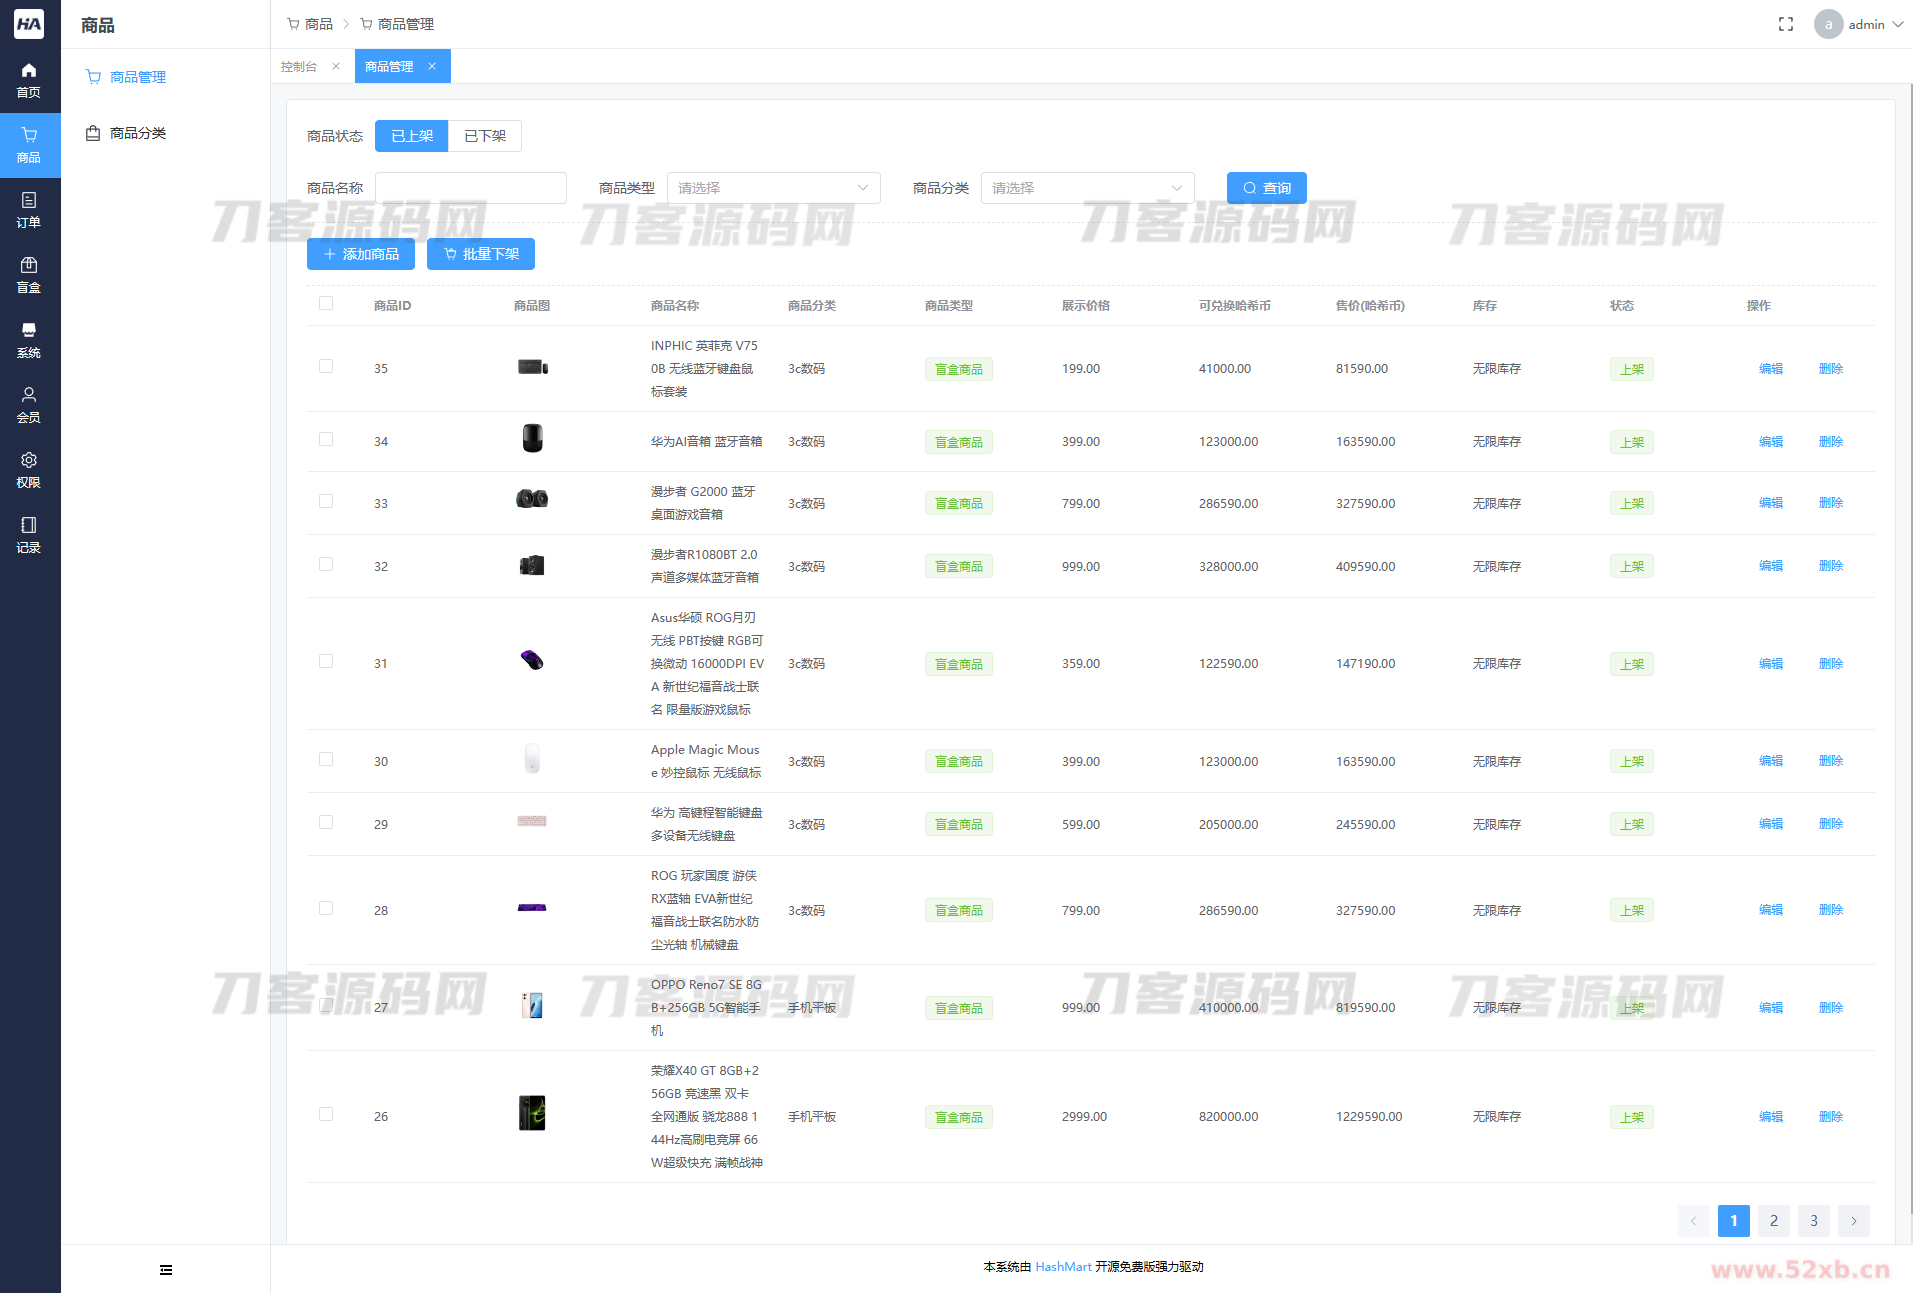Select the checkbox for product ID 35

click(326, 367)
